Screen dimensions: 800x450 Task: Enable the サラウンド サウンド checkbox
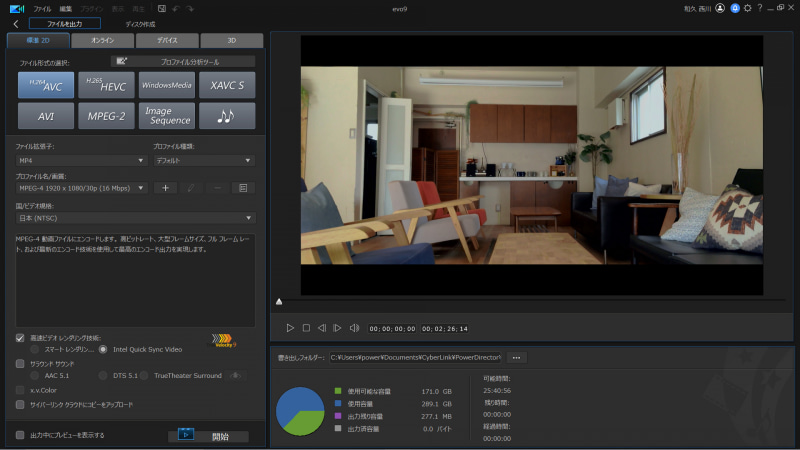click(x=20, y=364)
